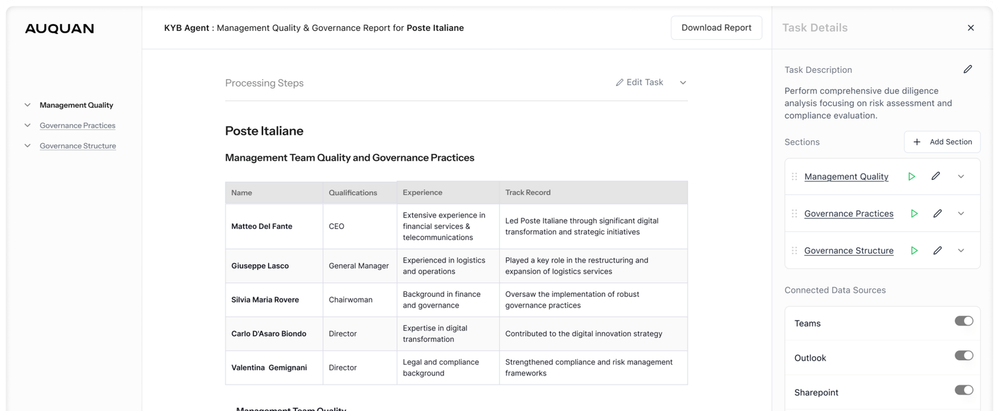
Task: Click the Experience column header
Action: click(448, 193)
